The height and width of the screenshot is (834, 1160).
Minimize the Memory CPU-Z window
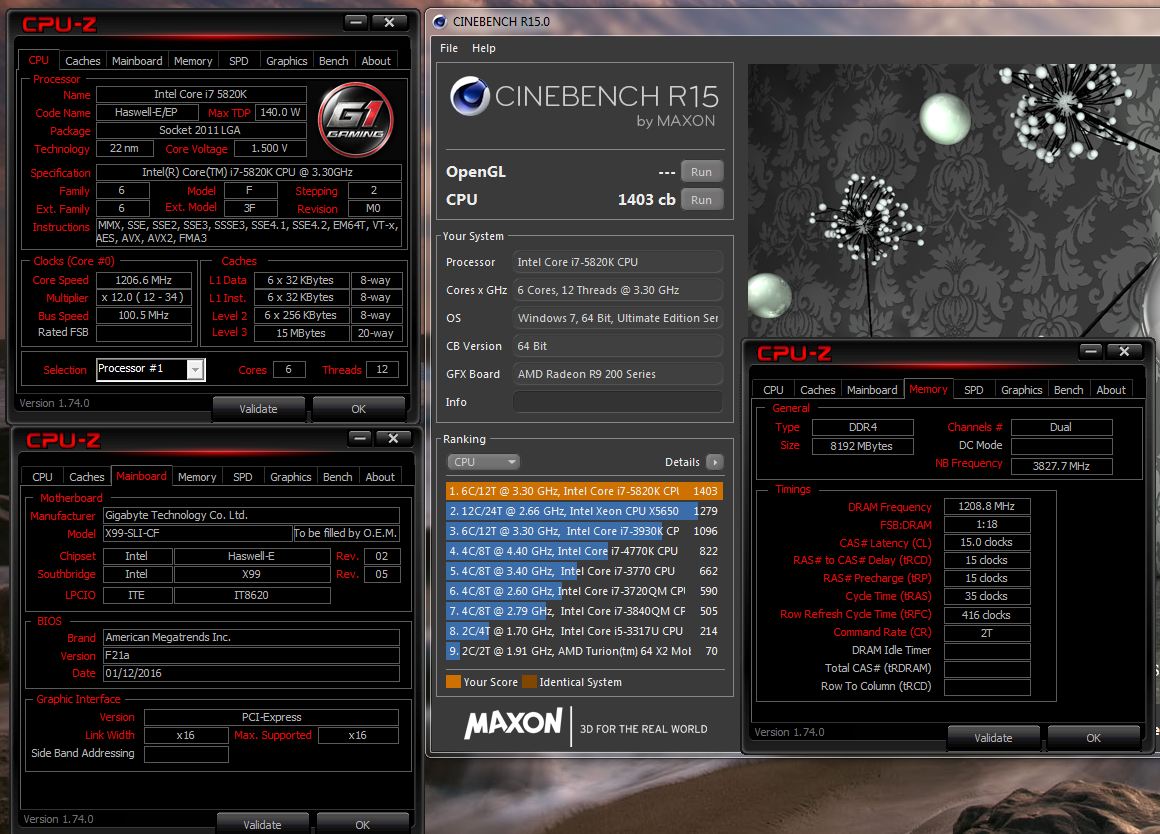1090,352
